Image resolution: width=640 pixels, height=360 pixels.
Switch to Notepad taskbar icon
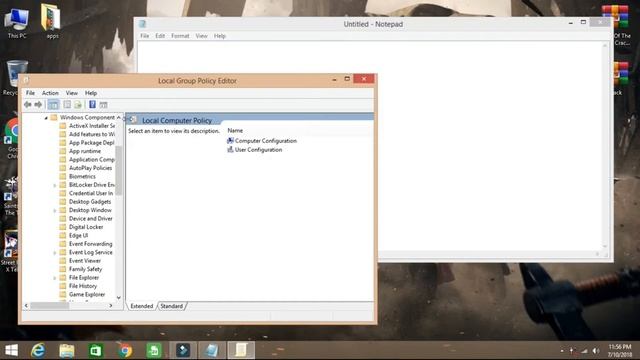pyautogui.click(x=212, y=350)
